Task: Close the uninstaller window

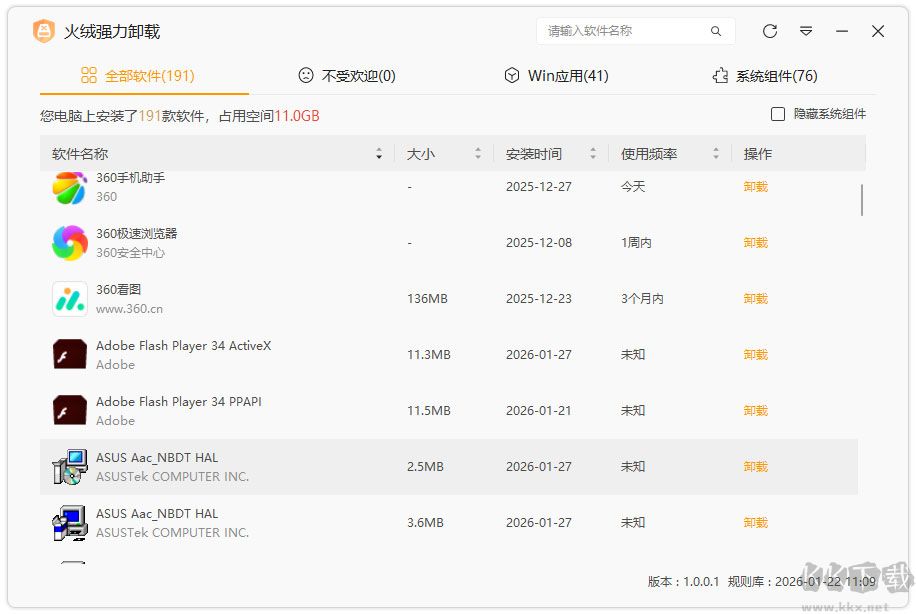Action: click(x=878, y=31)
